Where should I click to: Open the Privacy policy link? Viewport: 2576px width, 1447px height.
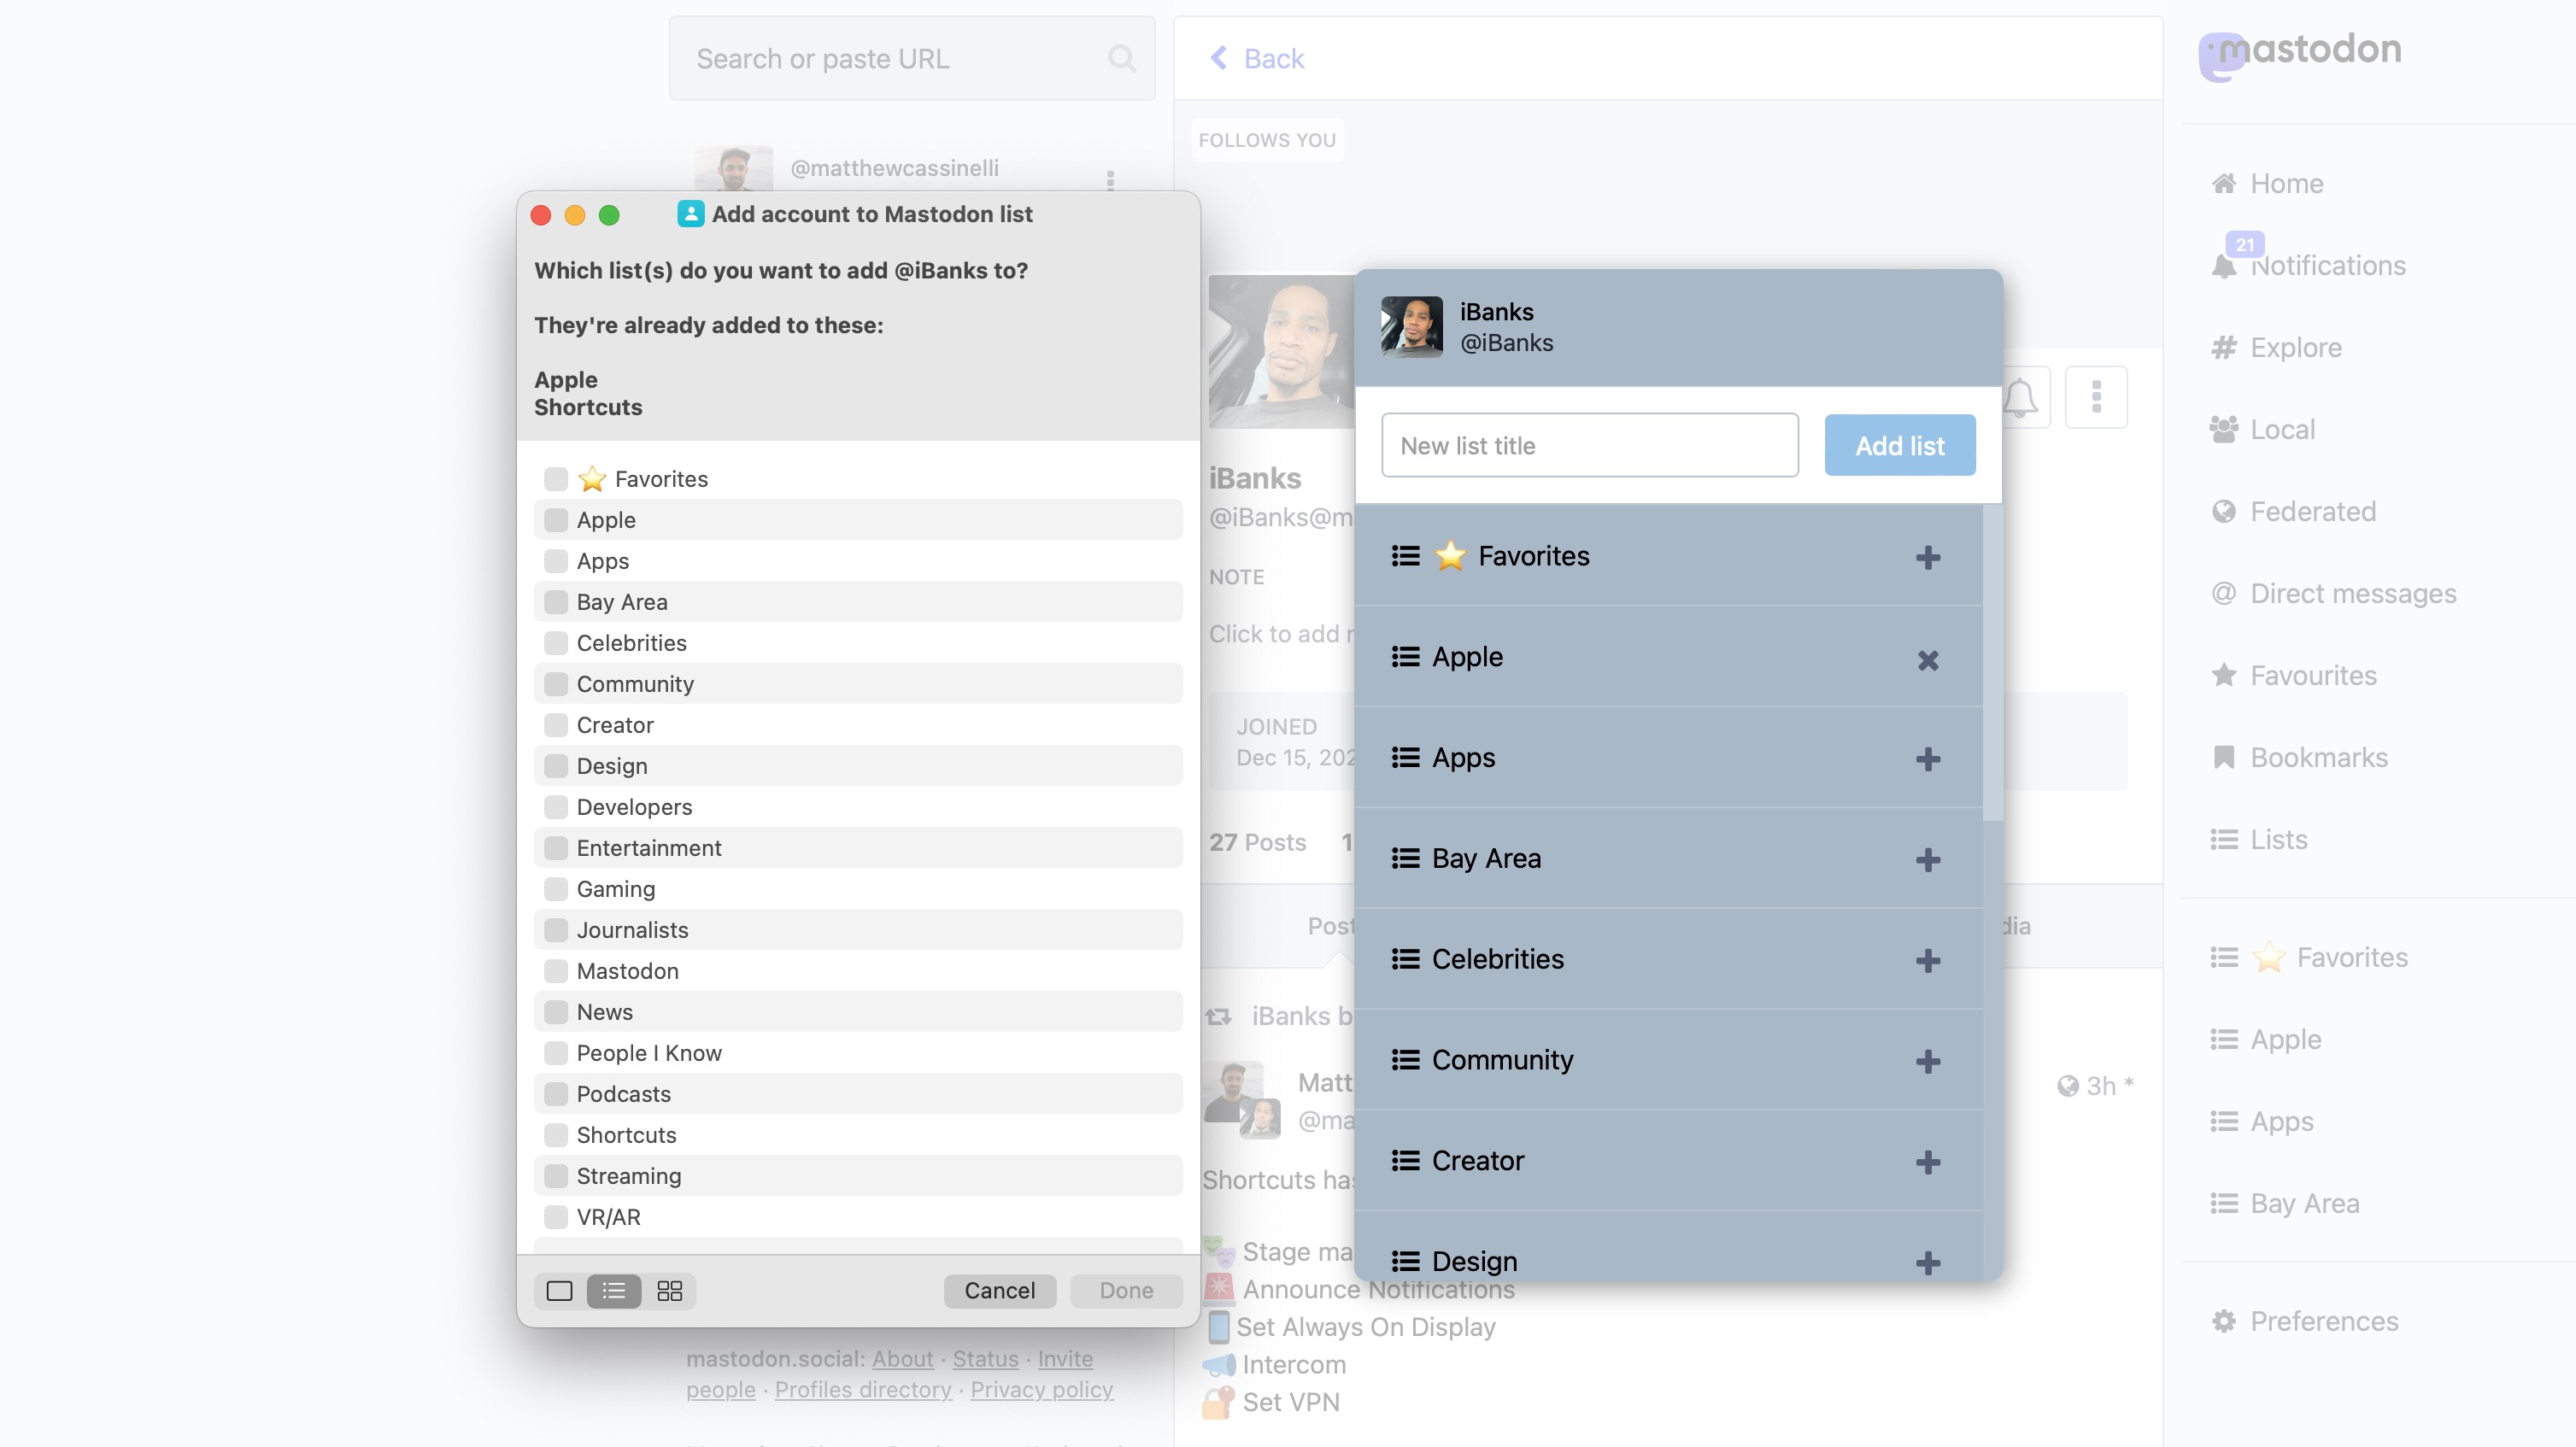coord(1041,1390)
